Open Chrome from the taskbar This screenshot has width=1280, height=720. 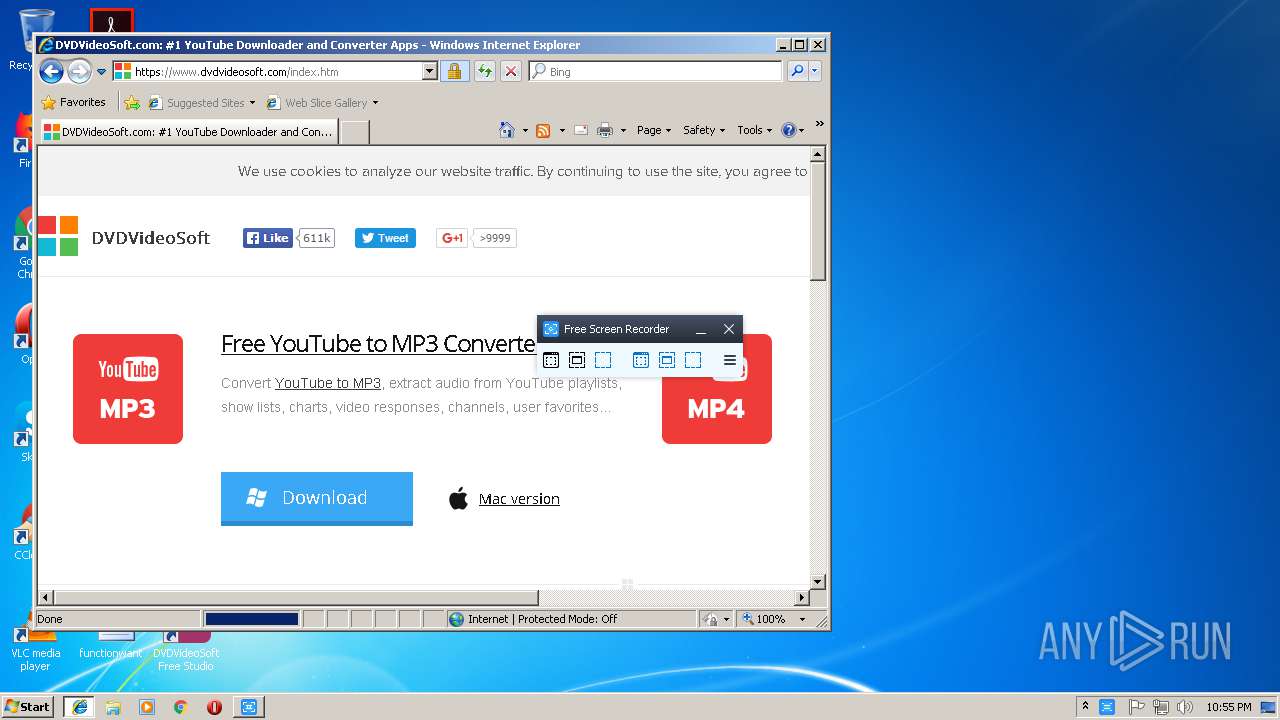click(x=180, y=707)
